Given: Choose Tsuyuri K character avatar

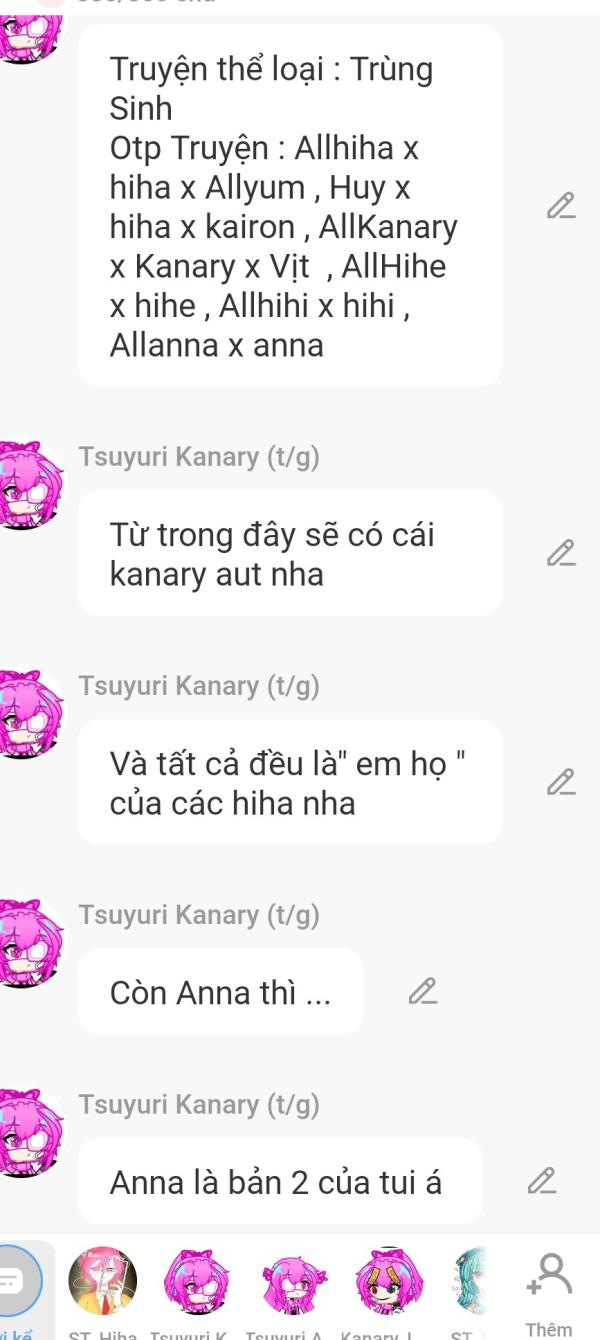Looking at the screenshot, I should point(197,1280).
